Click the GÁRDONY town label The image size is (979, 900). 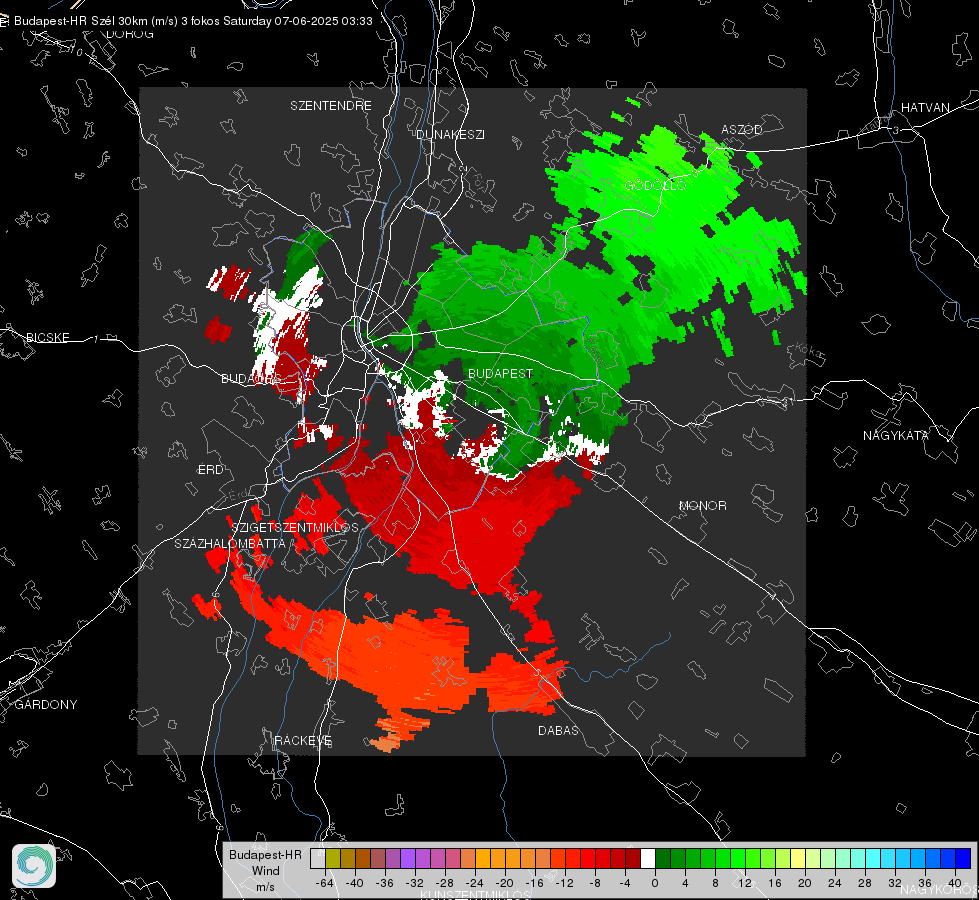pyautogui.click(x=46, y=705)
